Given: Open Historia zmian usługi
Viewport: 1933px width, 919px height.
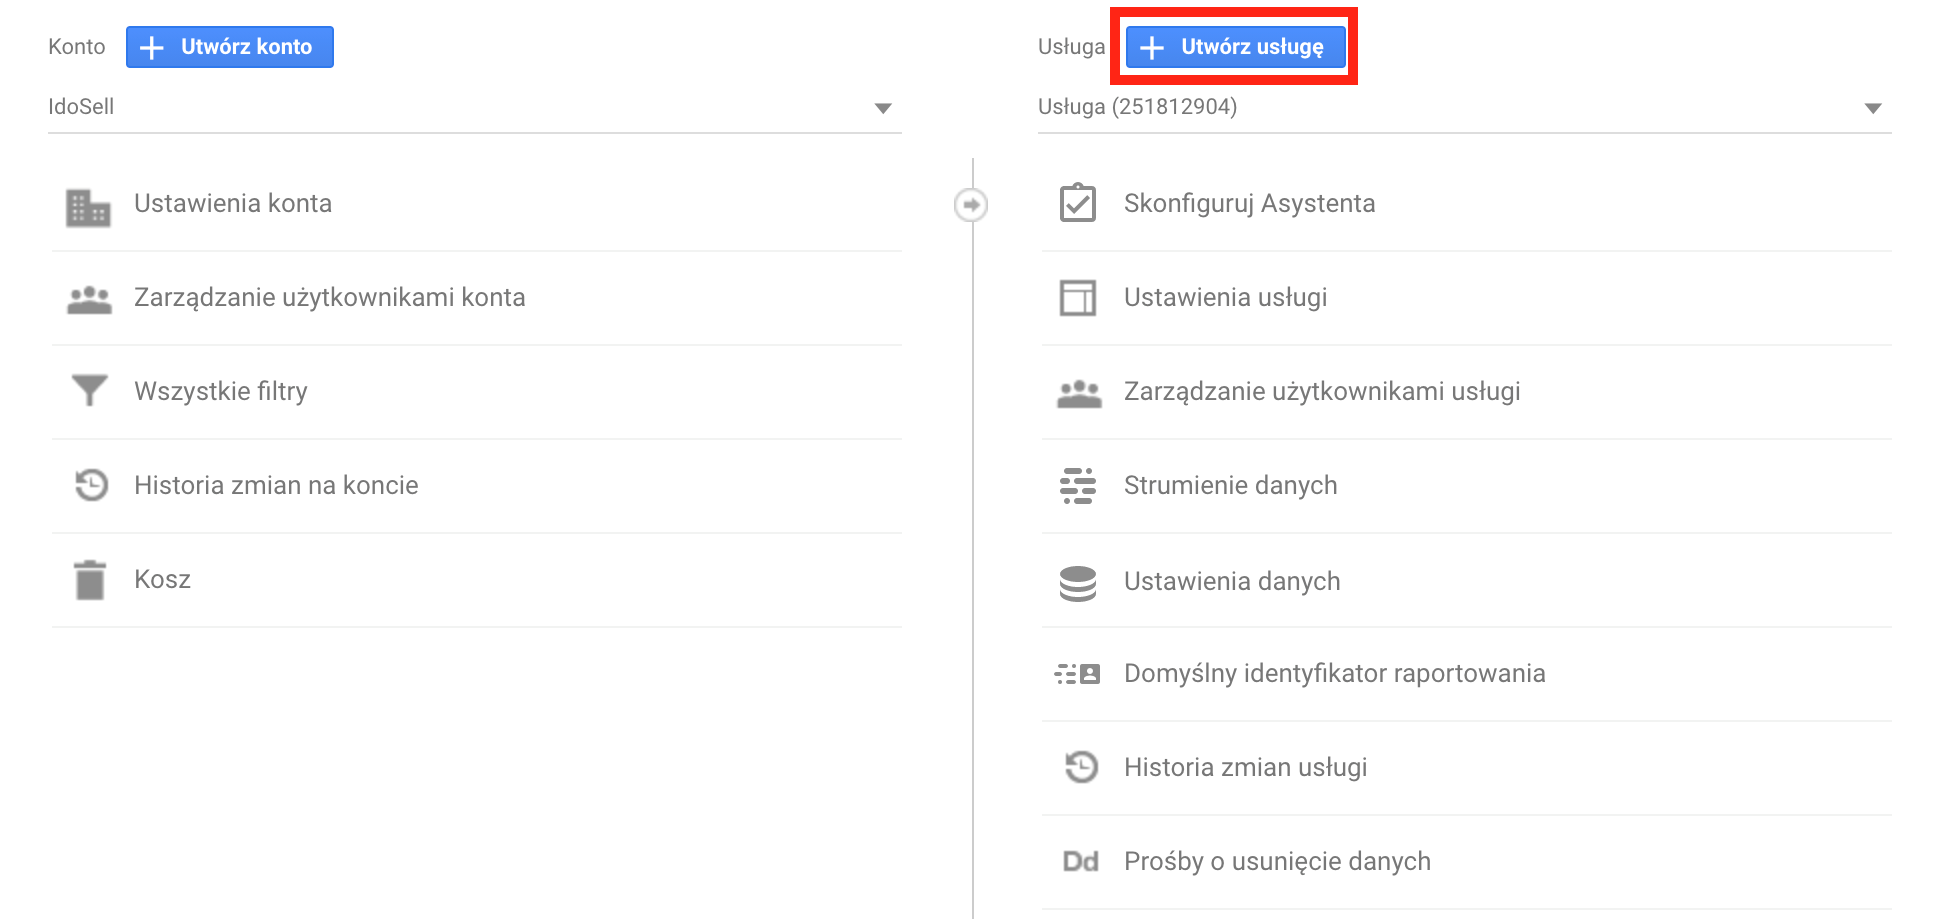Looking at the screenshot, I should pyautogui.click(x=1245, y=767).
